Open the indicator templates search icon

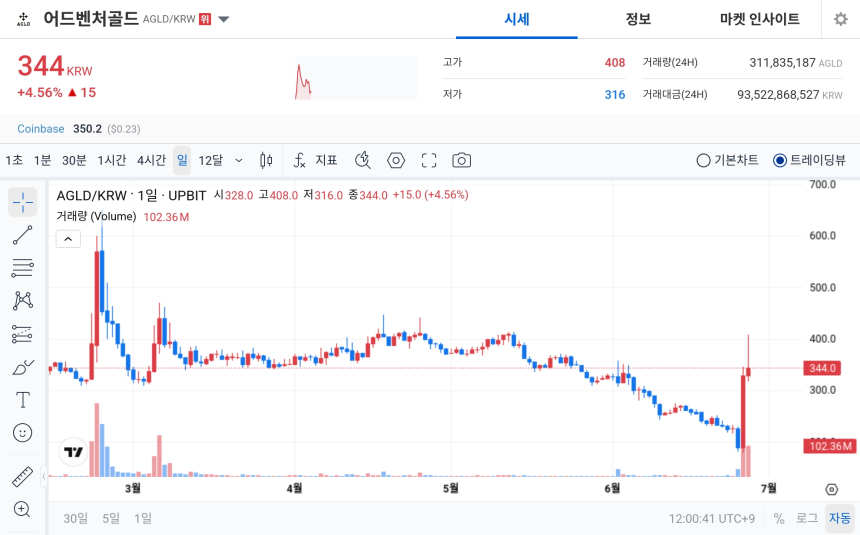pos(363,160)
